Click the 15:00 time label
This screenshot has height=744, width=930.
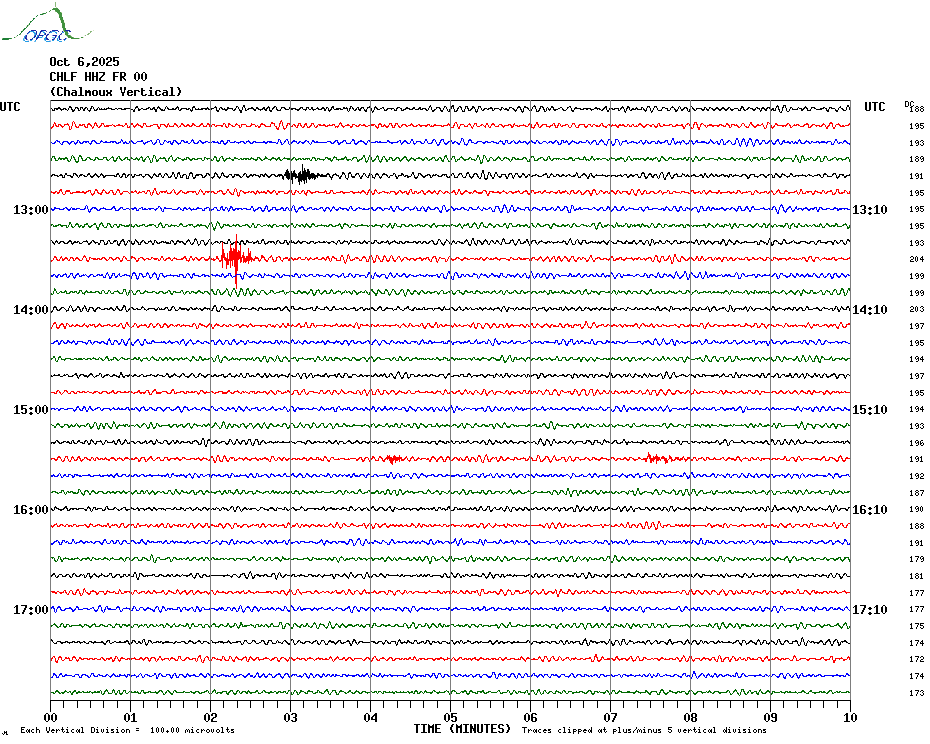click(31, 409)
